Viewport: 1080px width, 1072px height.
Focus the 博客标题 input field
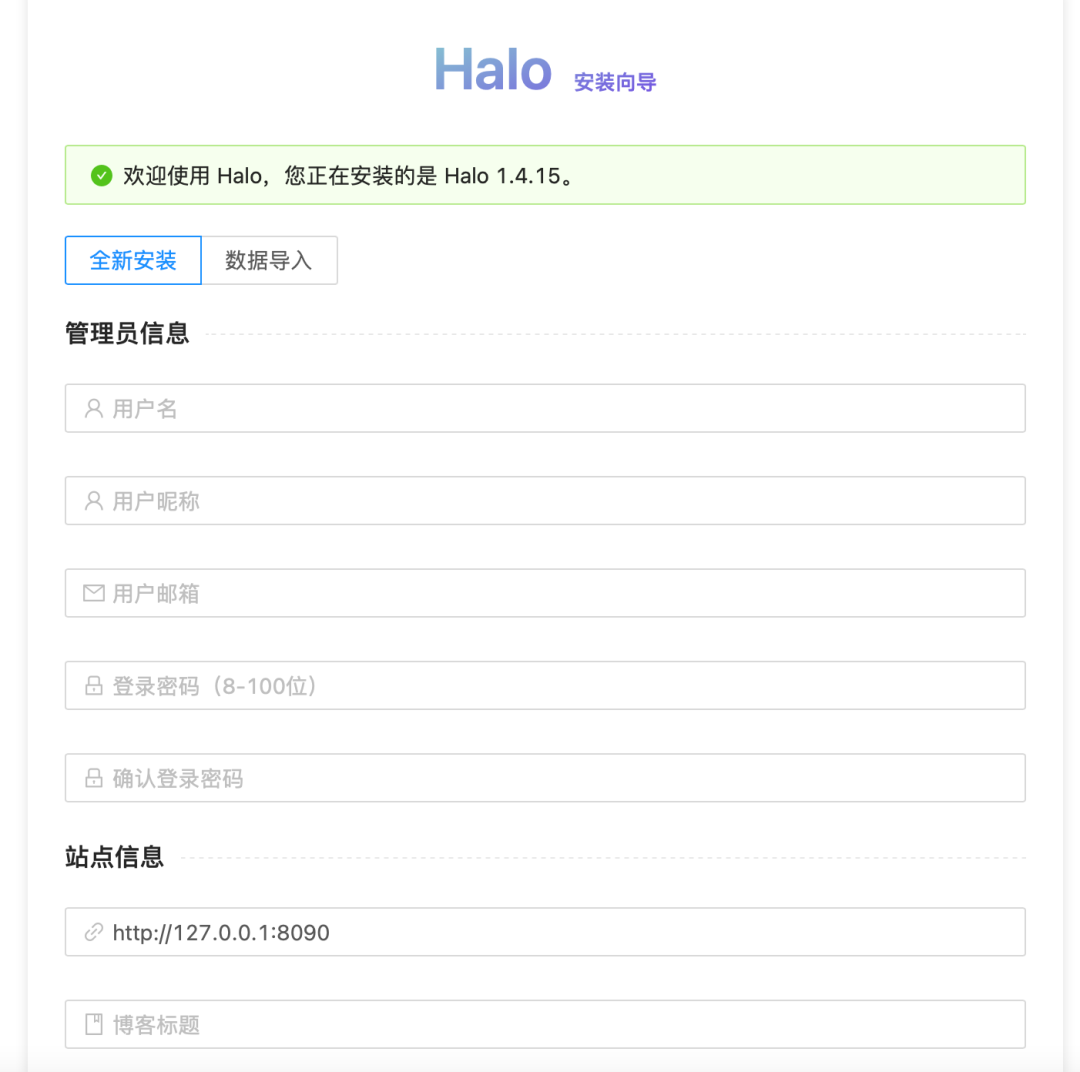click(546, 1023)
